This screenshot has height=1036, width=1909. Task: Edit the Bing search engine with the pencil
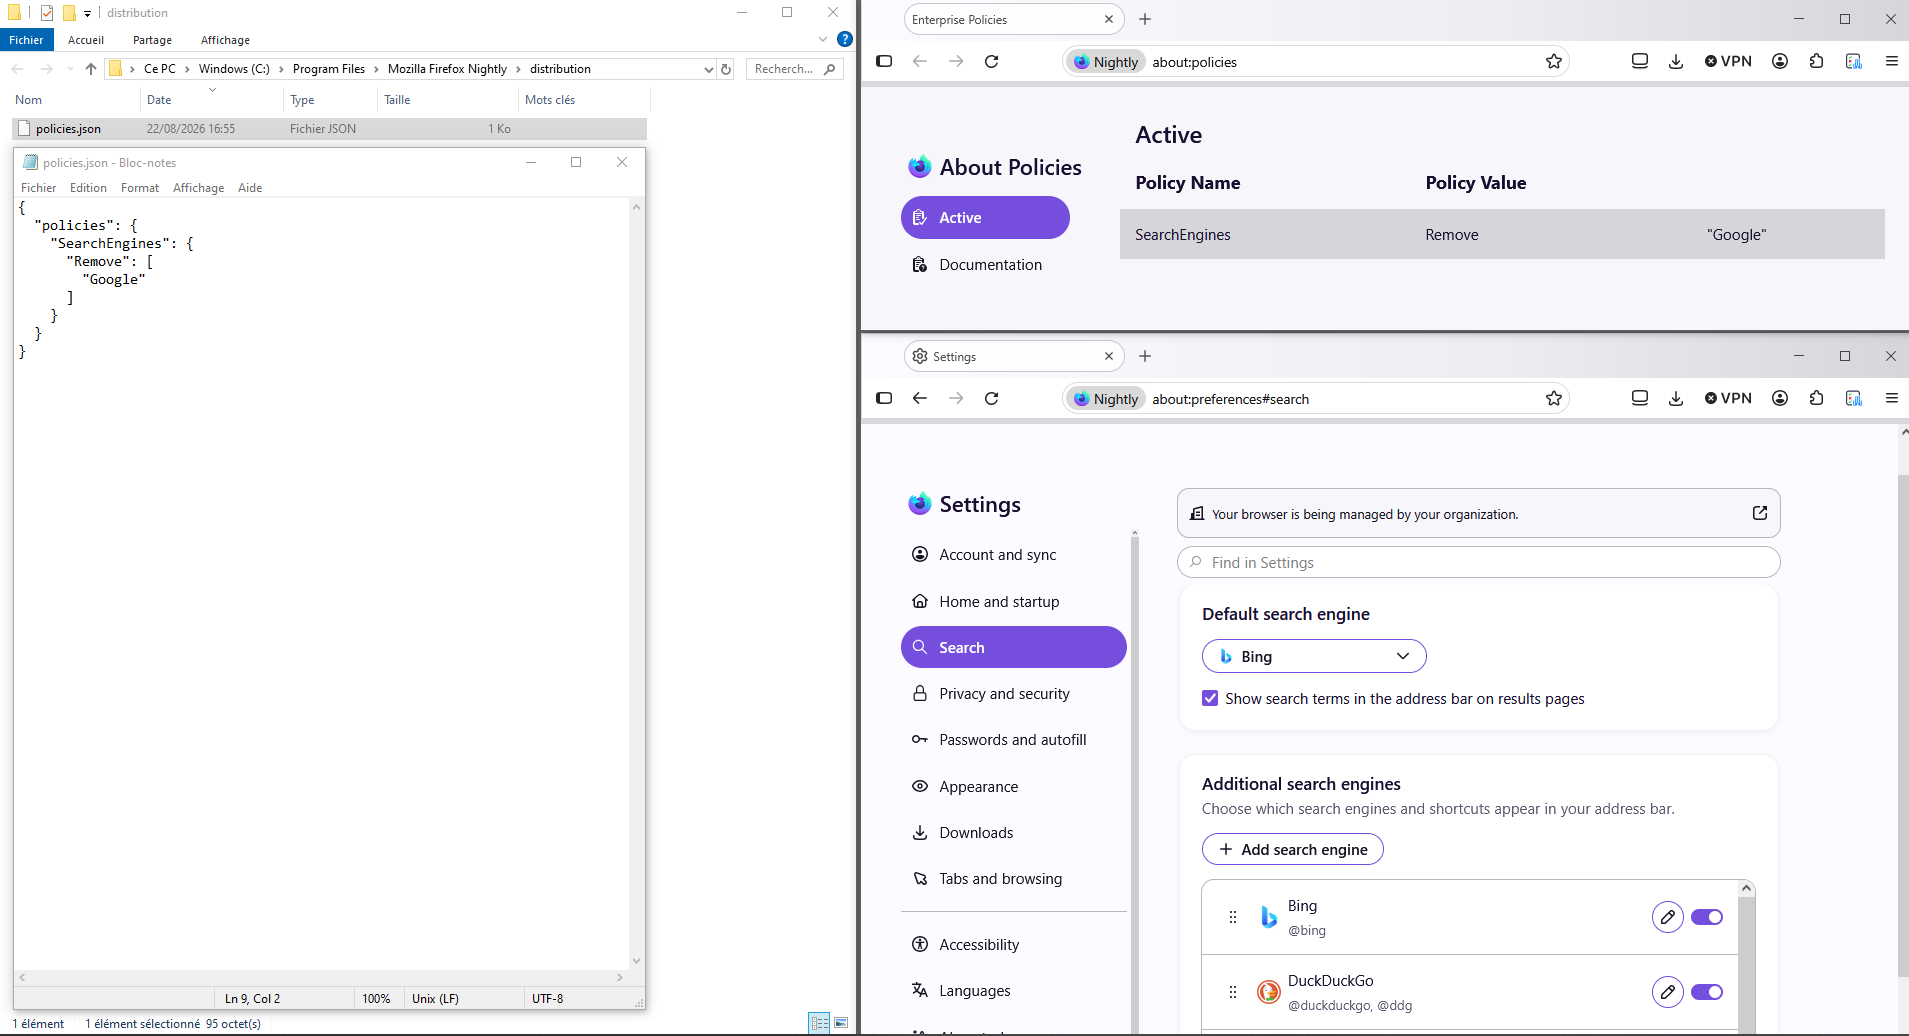(1668, 917)
